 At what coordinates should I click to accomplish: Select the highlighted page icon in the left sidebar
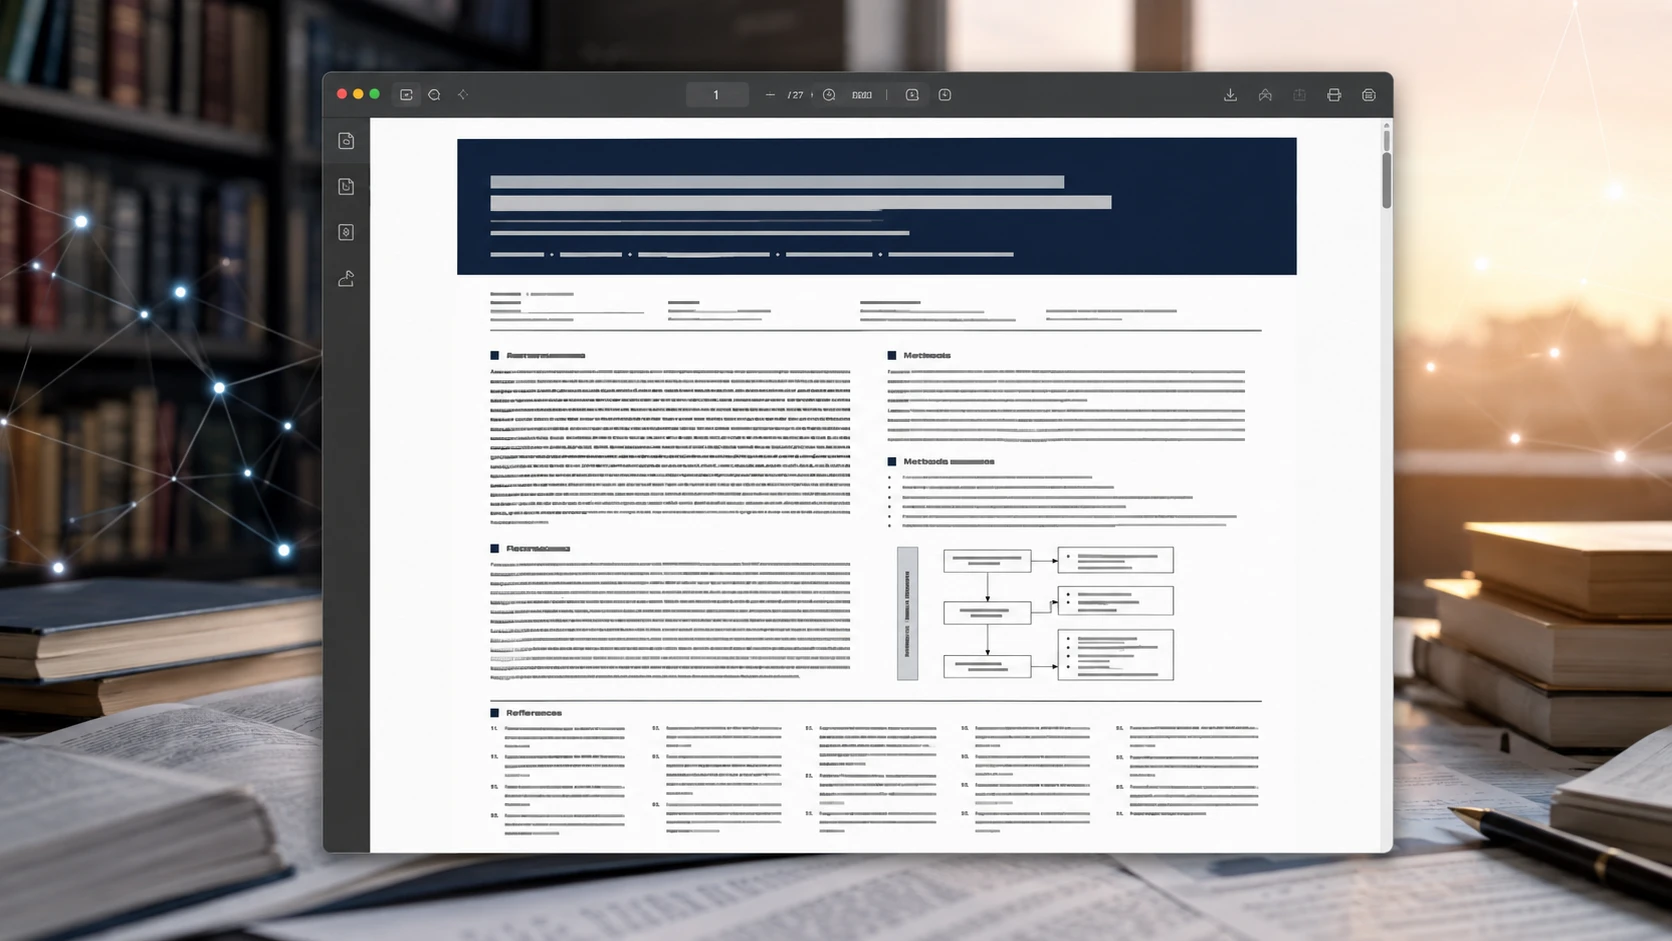pos(346,141)
